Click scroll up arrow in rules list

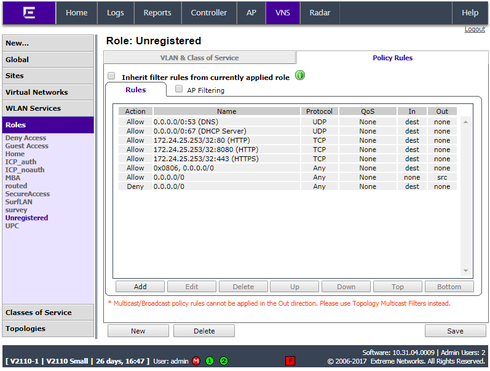[466, 122]
